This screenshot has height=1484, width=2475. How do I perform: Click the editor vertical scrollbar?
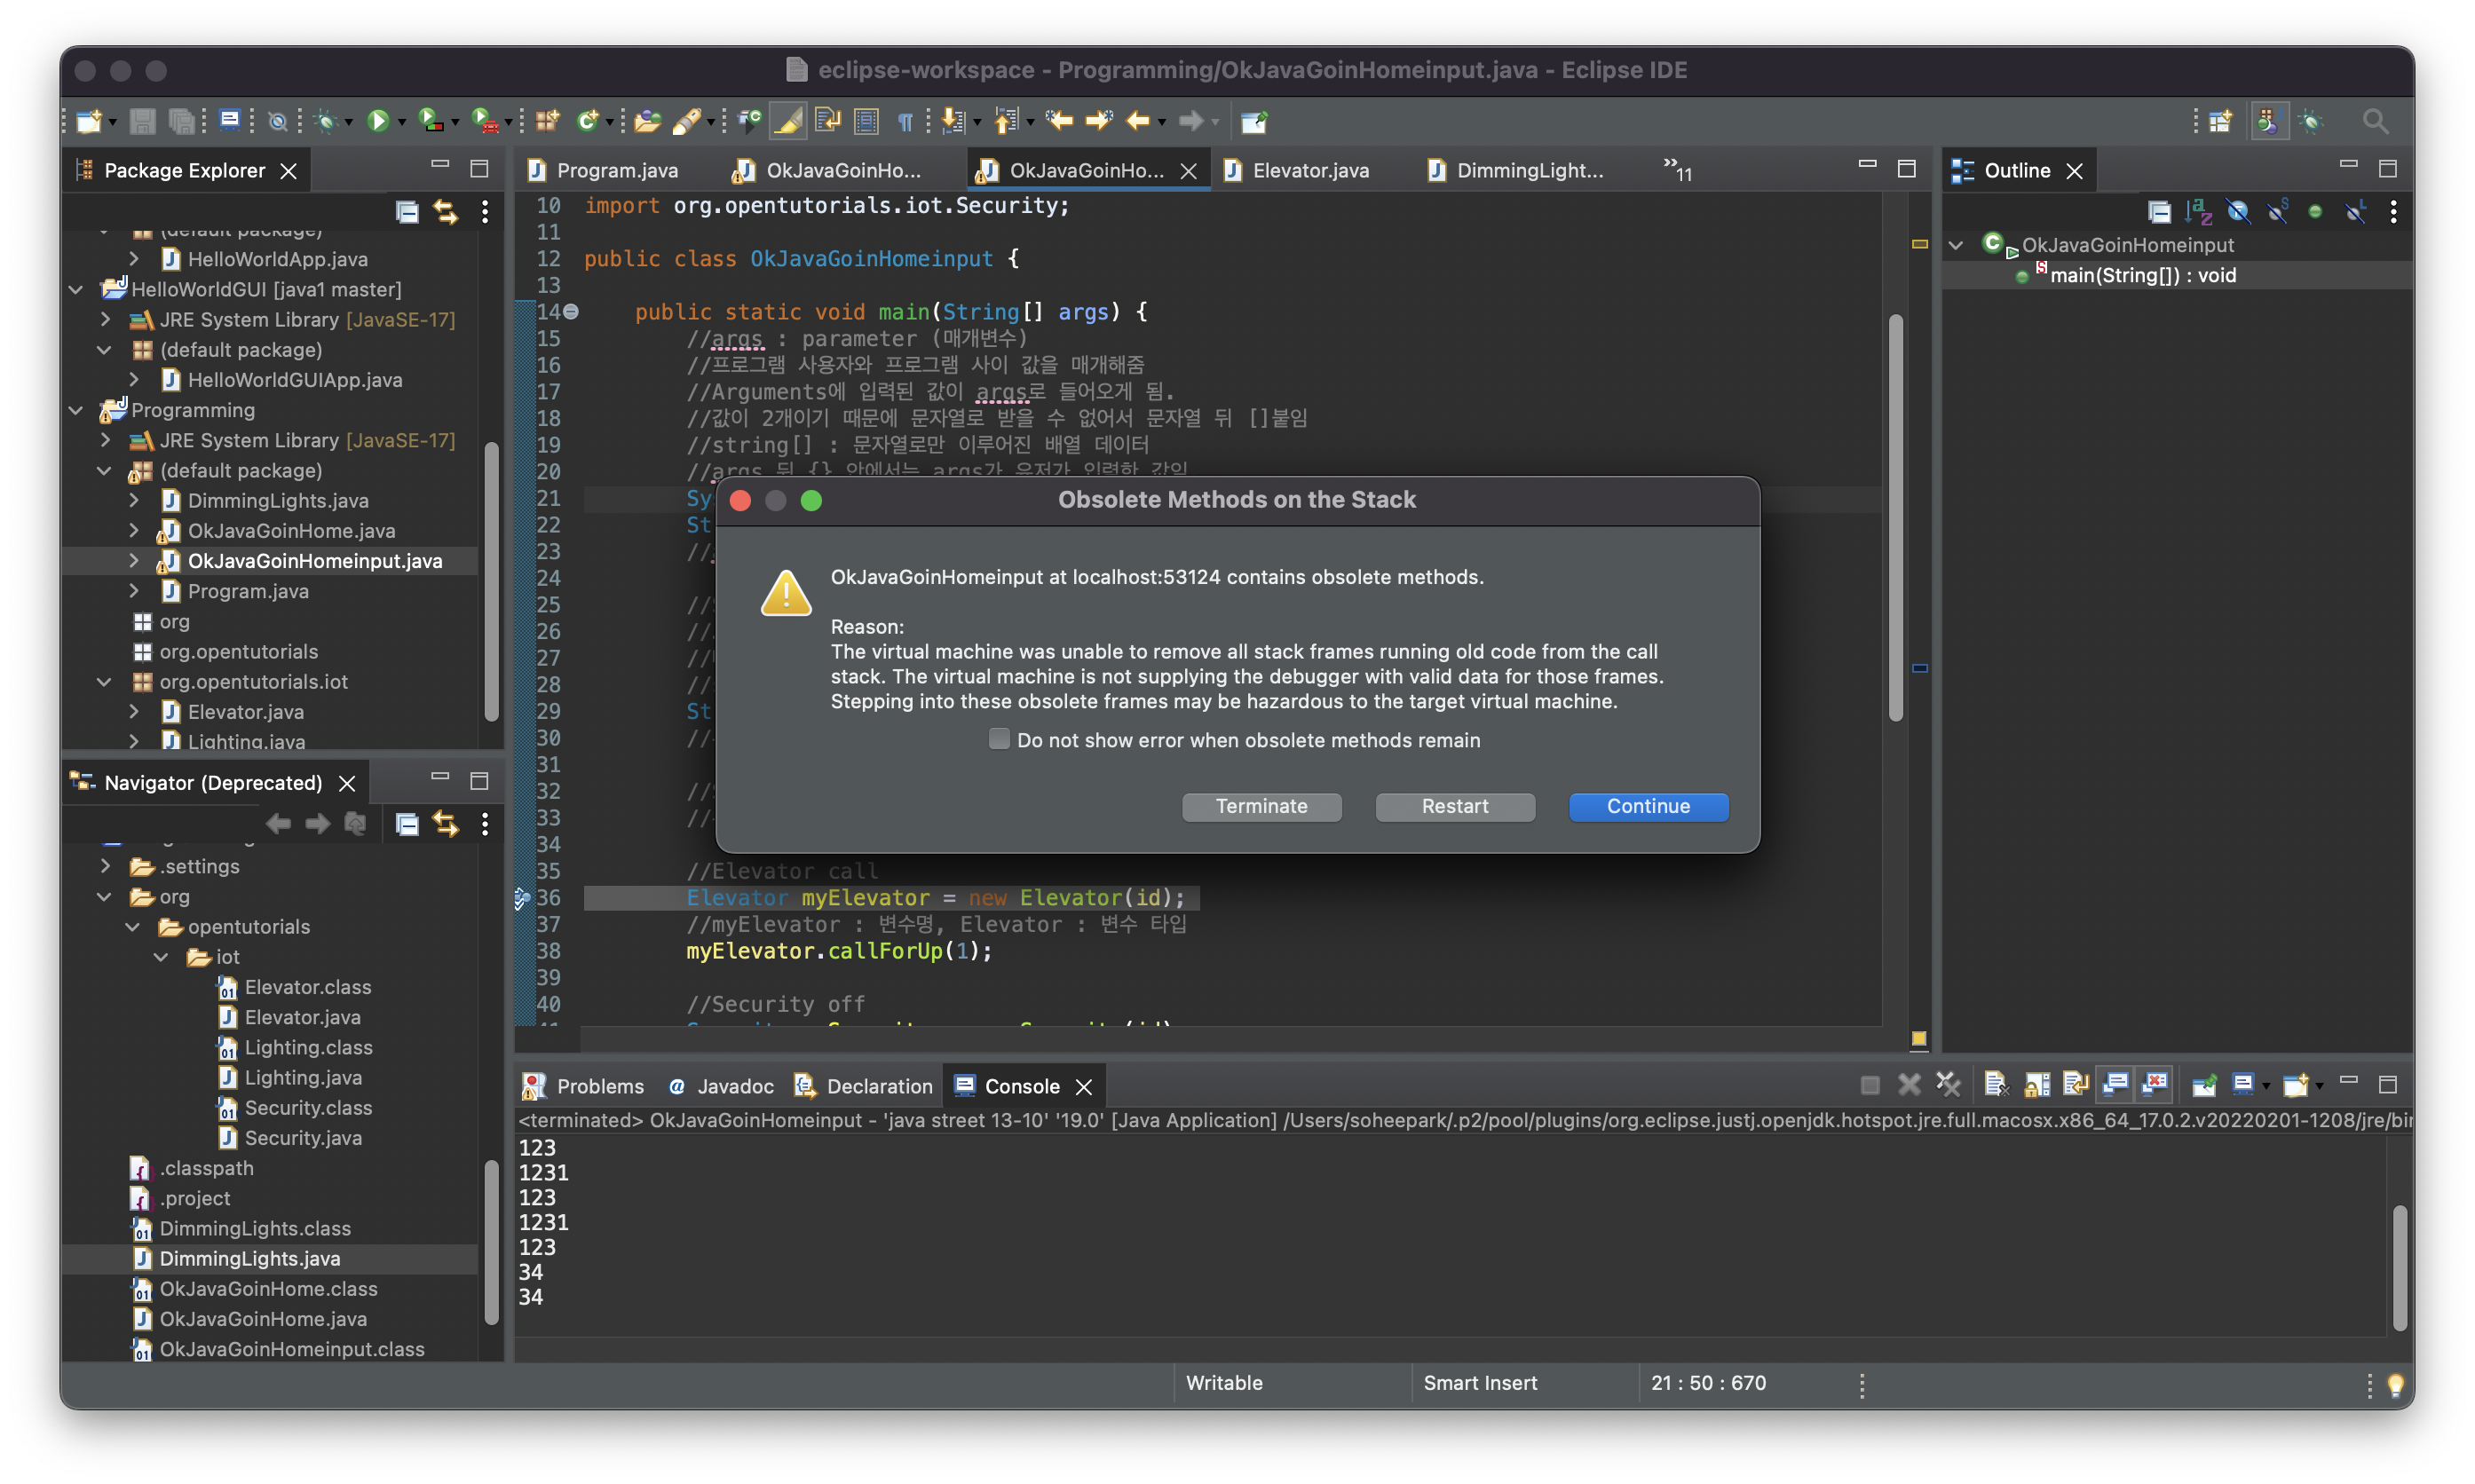[1895, 520]
